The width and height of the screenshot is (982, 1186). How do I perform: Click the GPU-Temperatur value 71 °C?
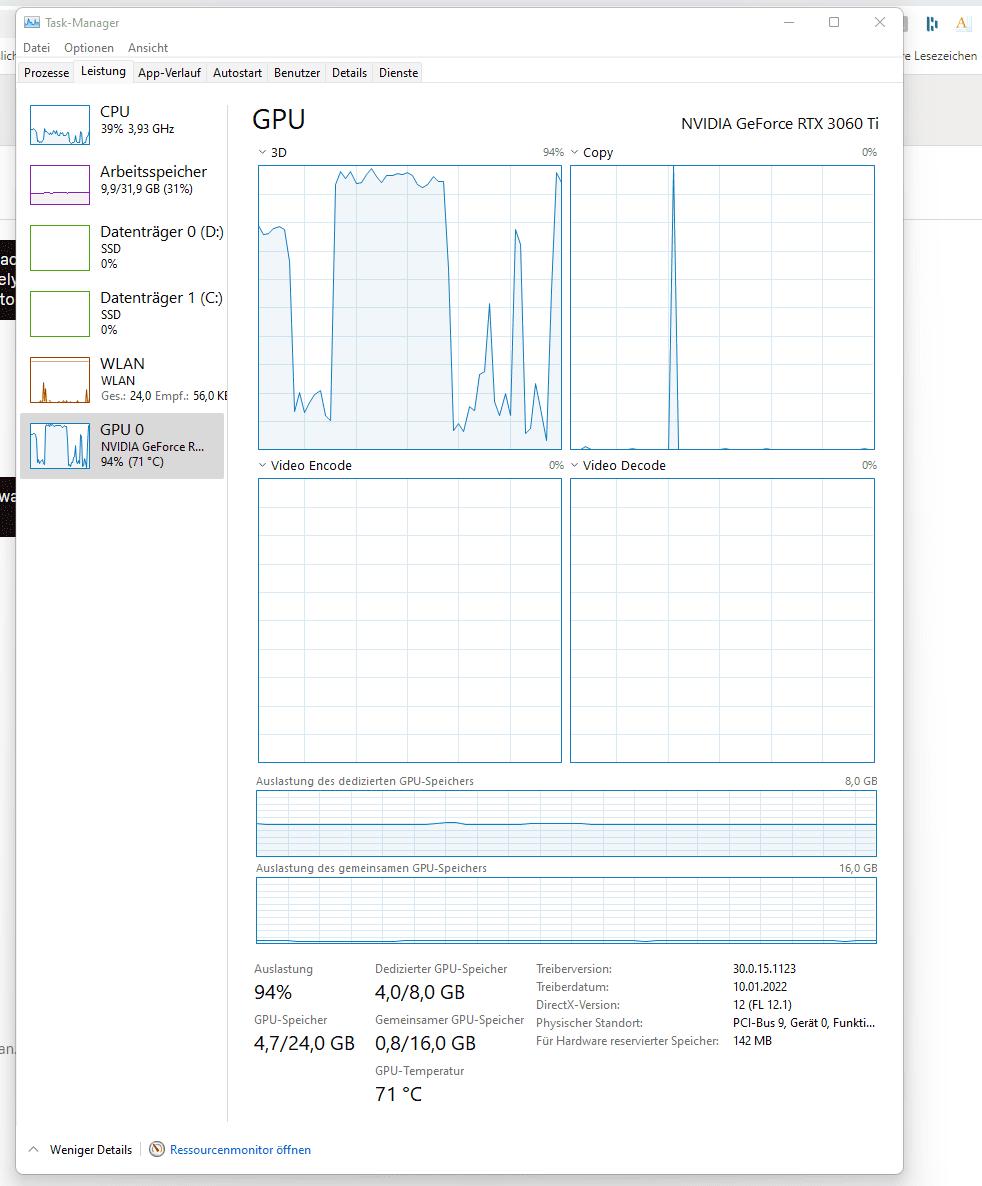click(399, 1094)
